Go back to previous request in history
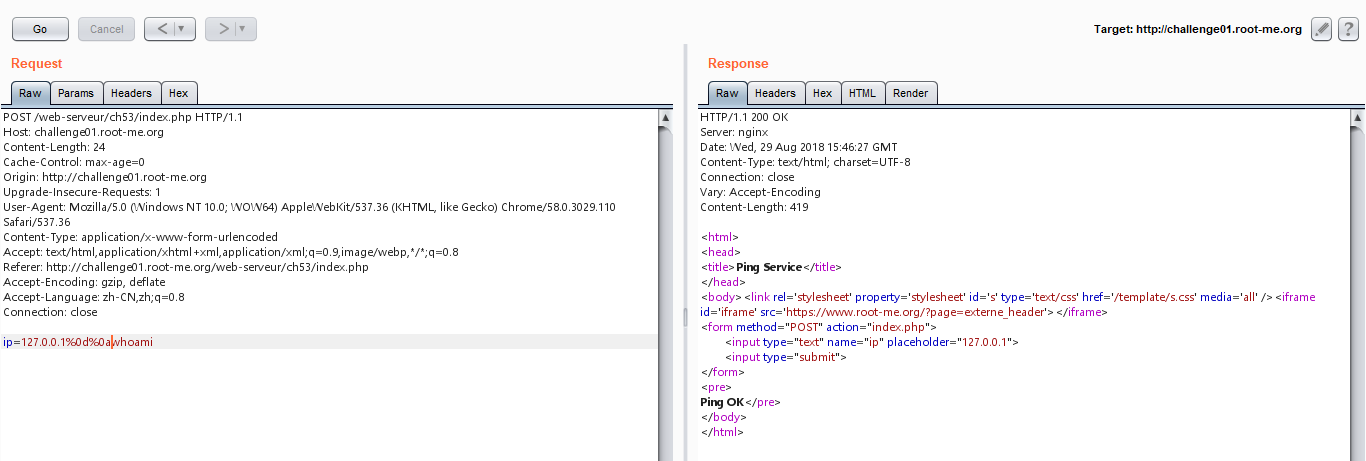Image resolution: width=1366 pixels, height=461 pixels. coord(162,29)
